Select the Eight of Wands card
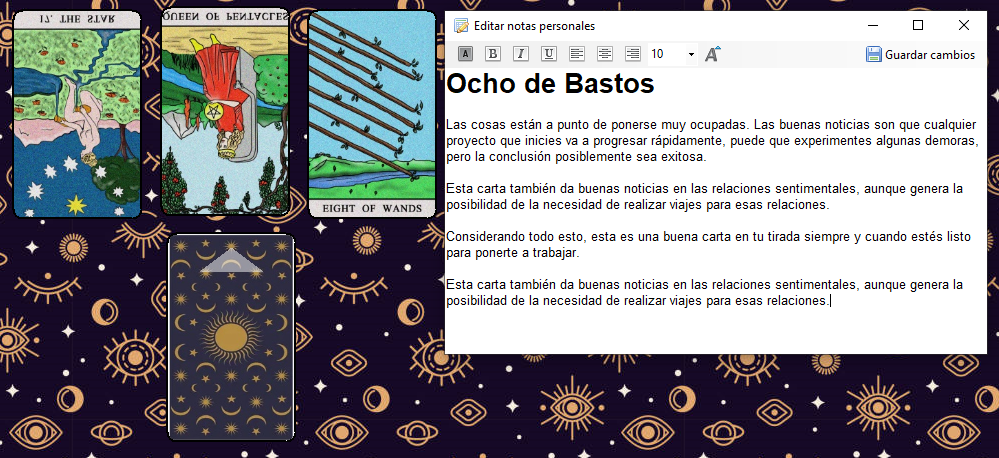 (372, 114)
